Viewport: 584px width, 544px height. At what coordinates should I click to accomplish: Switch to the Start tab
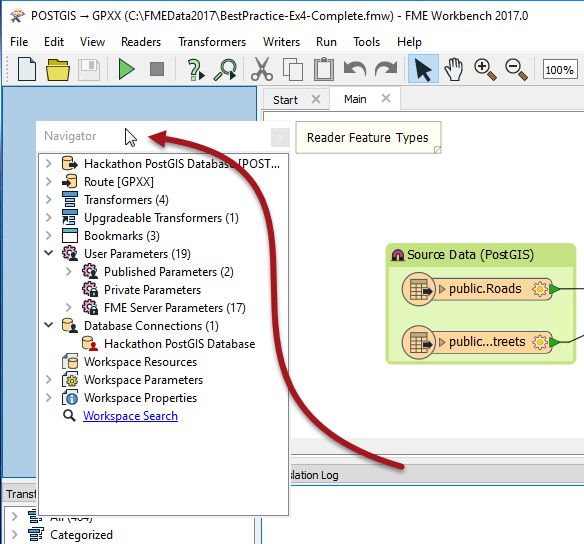pos(286,100)
